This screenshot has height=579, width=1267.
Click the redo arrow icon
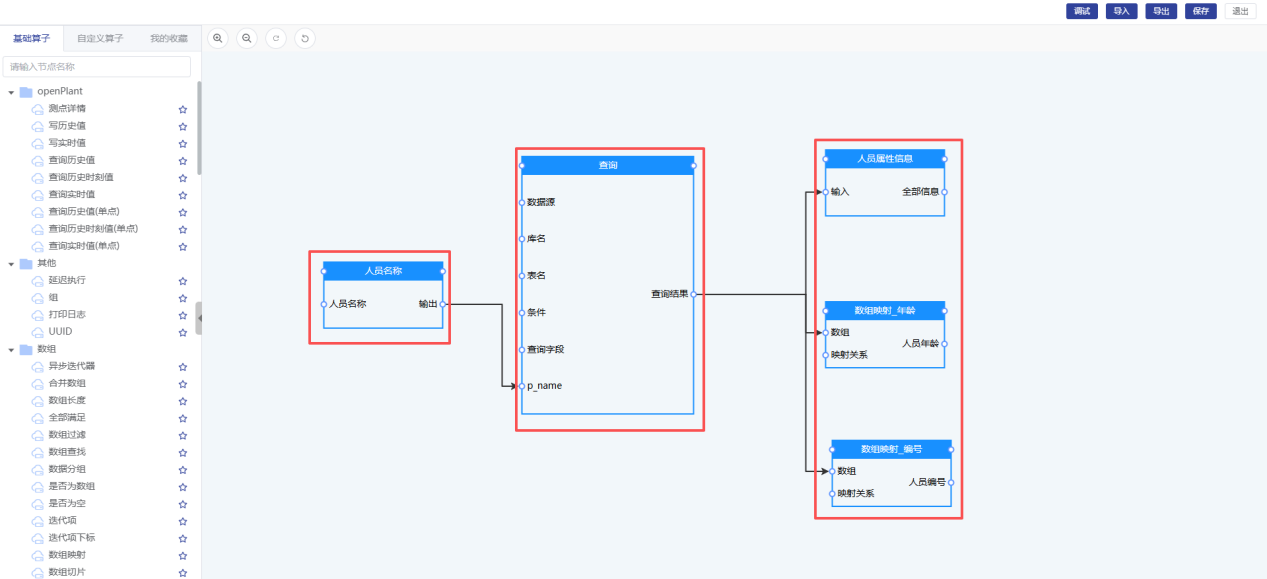tap(276, 38)
